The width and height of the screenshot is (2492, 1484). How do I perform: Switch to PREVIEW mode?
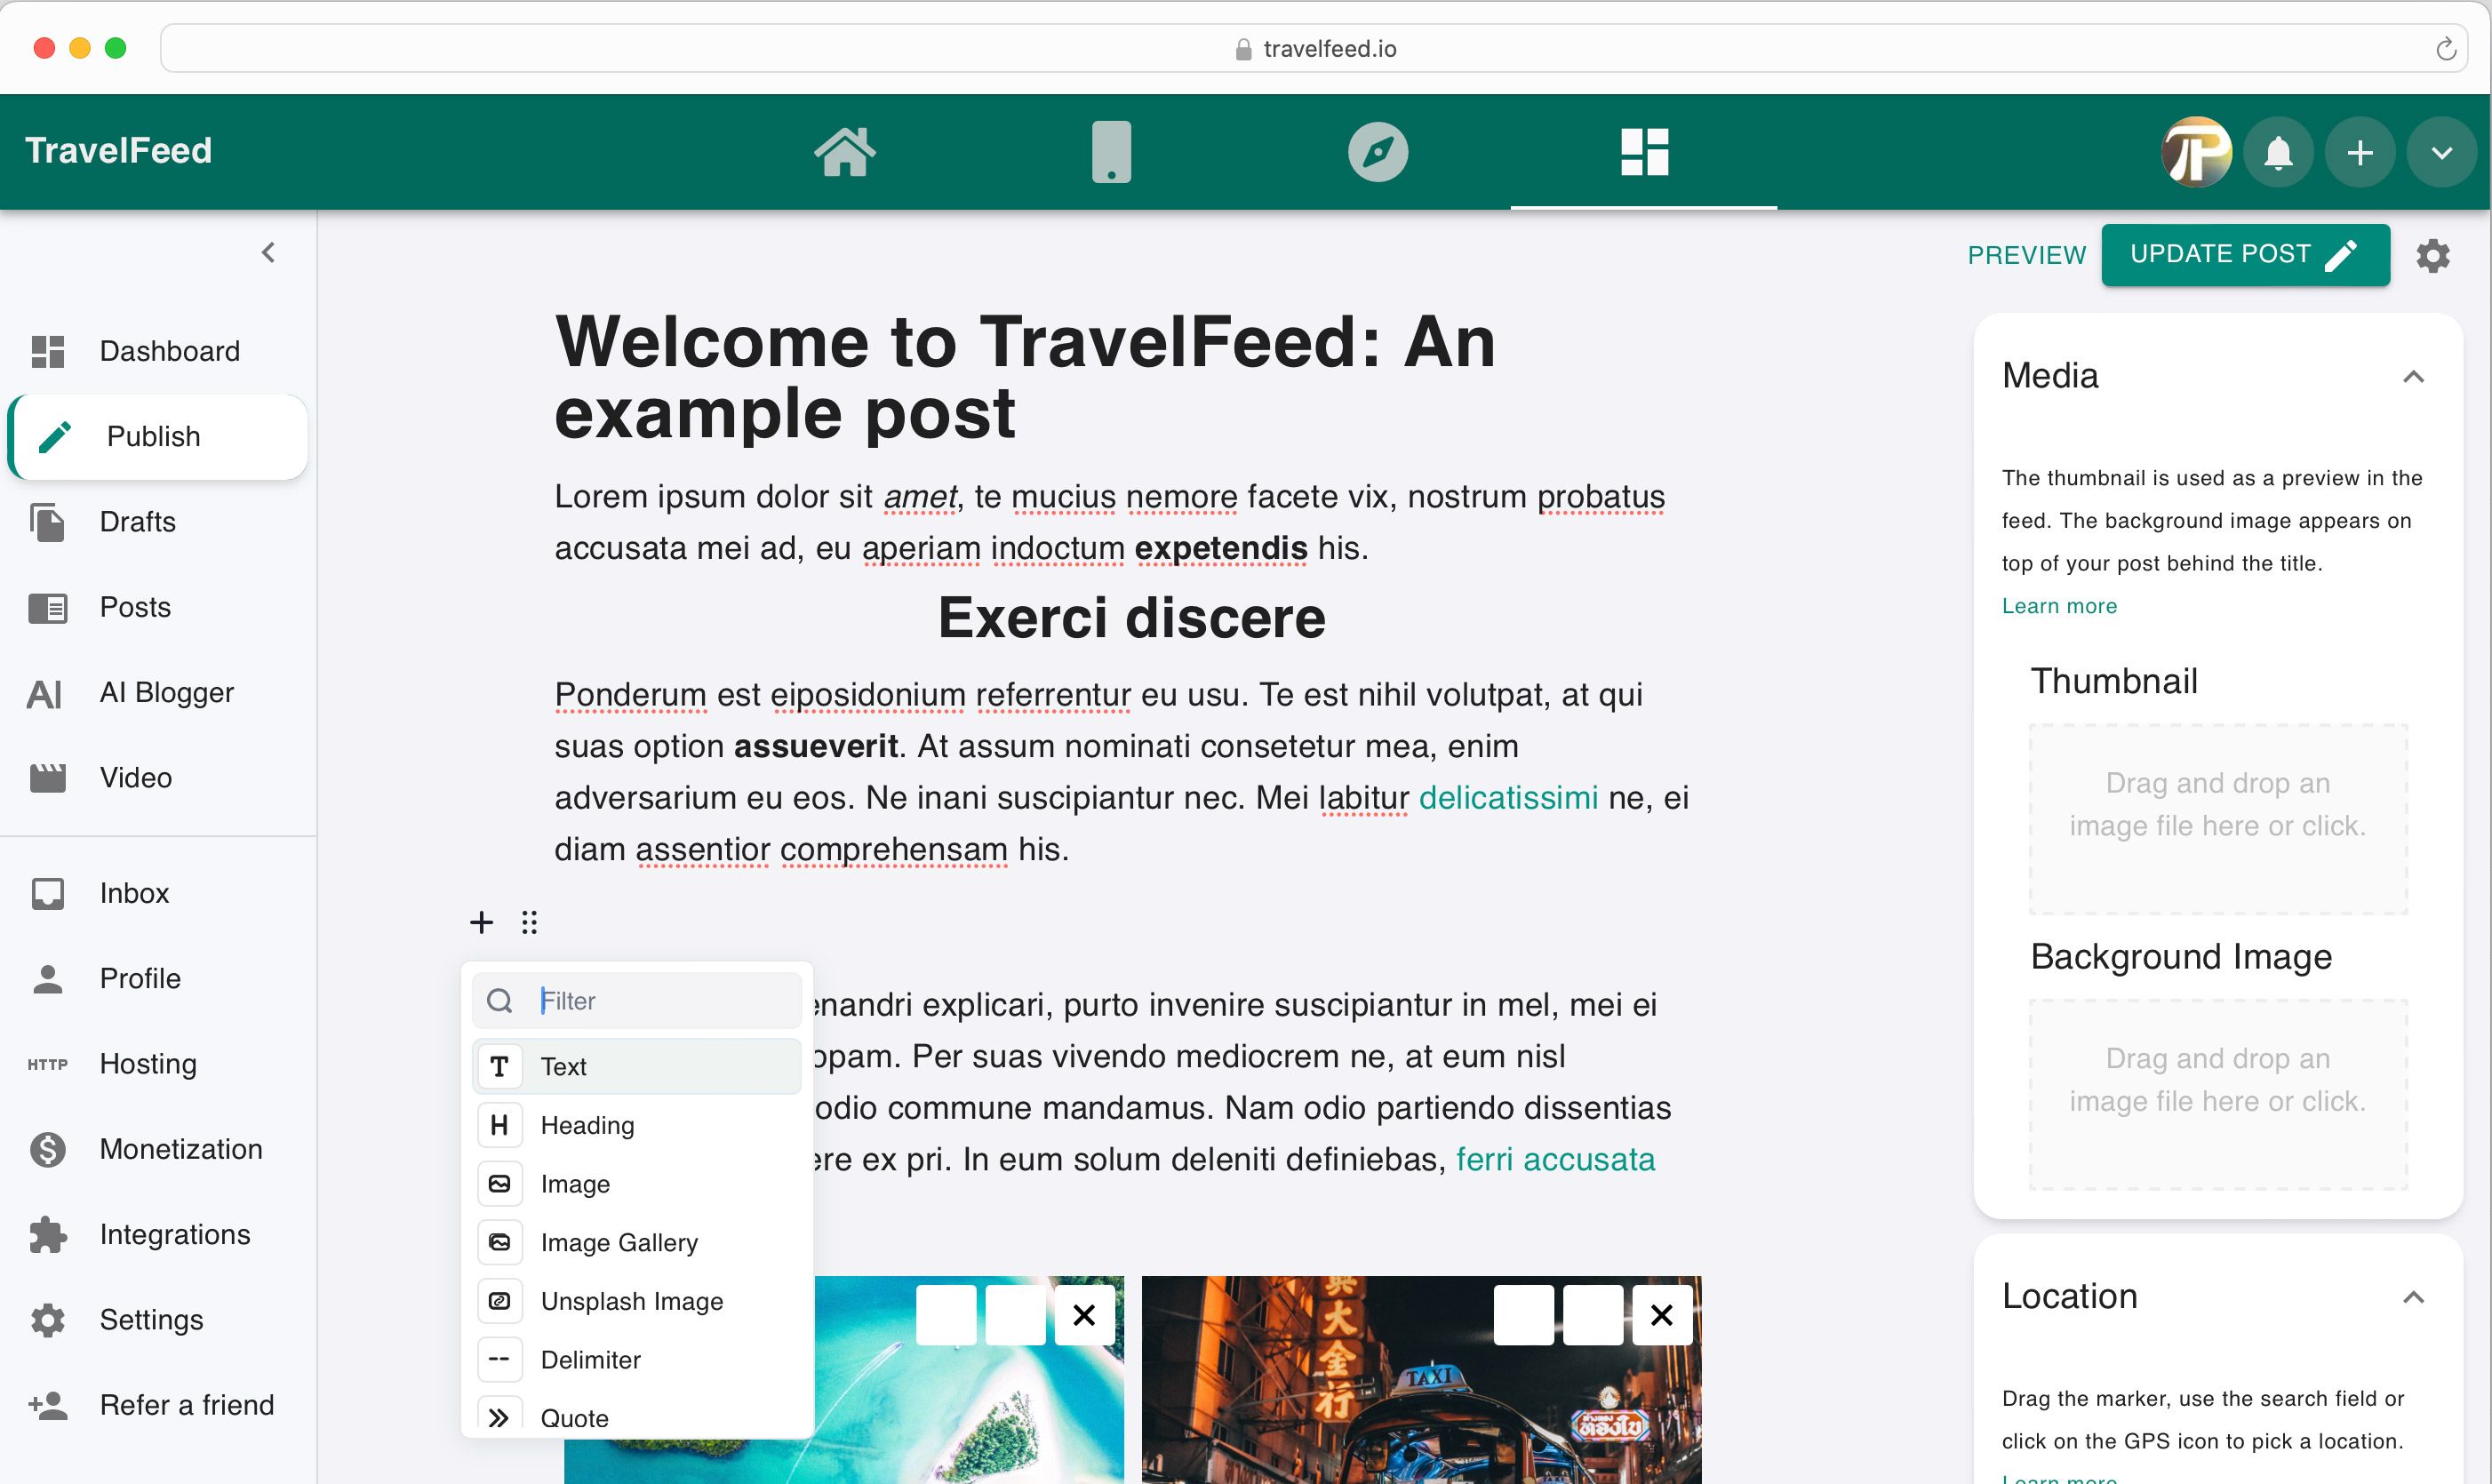[x=2027, y=254]
